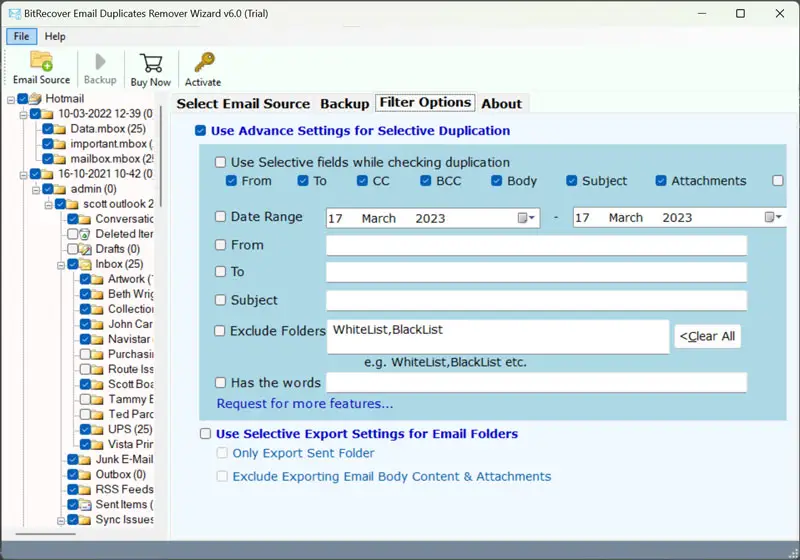Viewport: 800px width, 560px height.
Task: Uncheck Use Advance Settings for Selective Duplication
Action: [x=201, y=131]
